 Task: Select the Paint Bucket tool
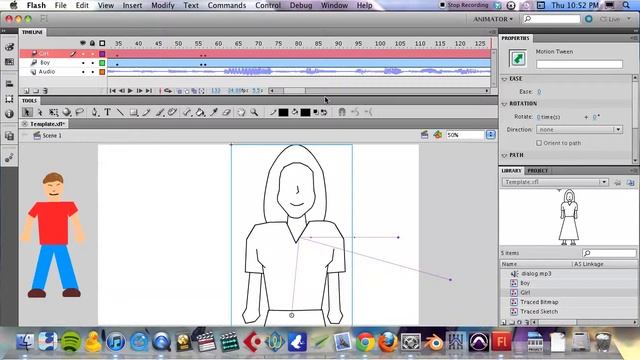(x=200, y=112)
